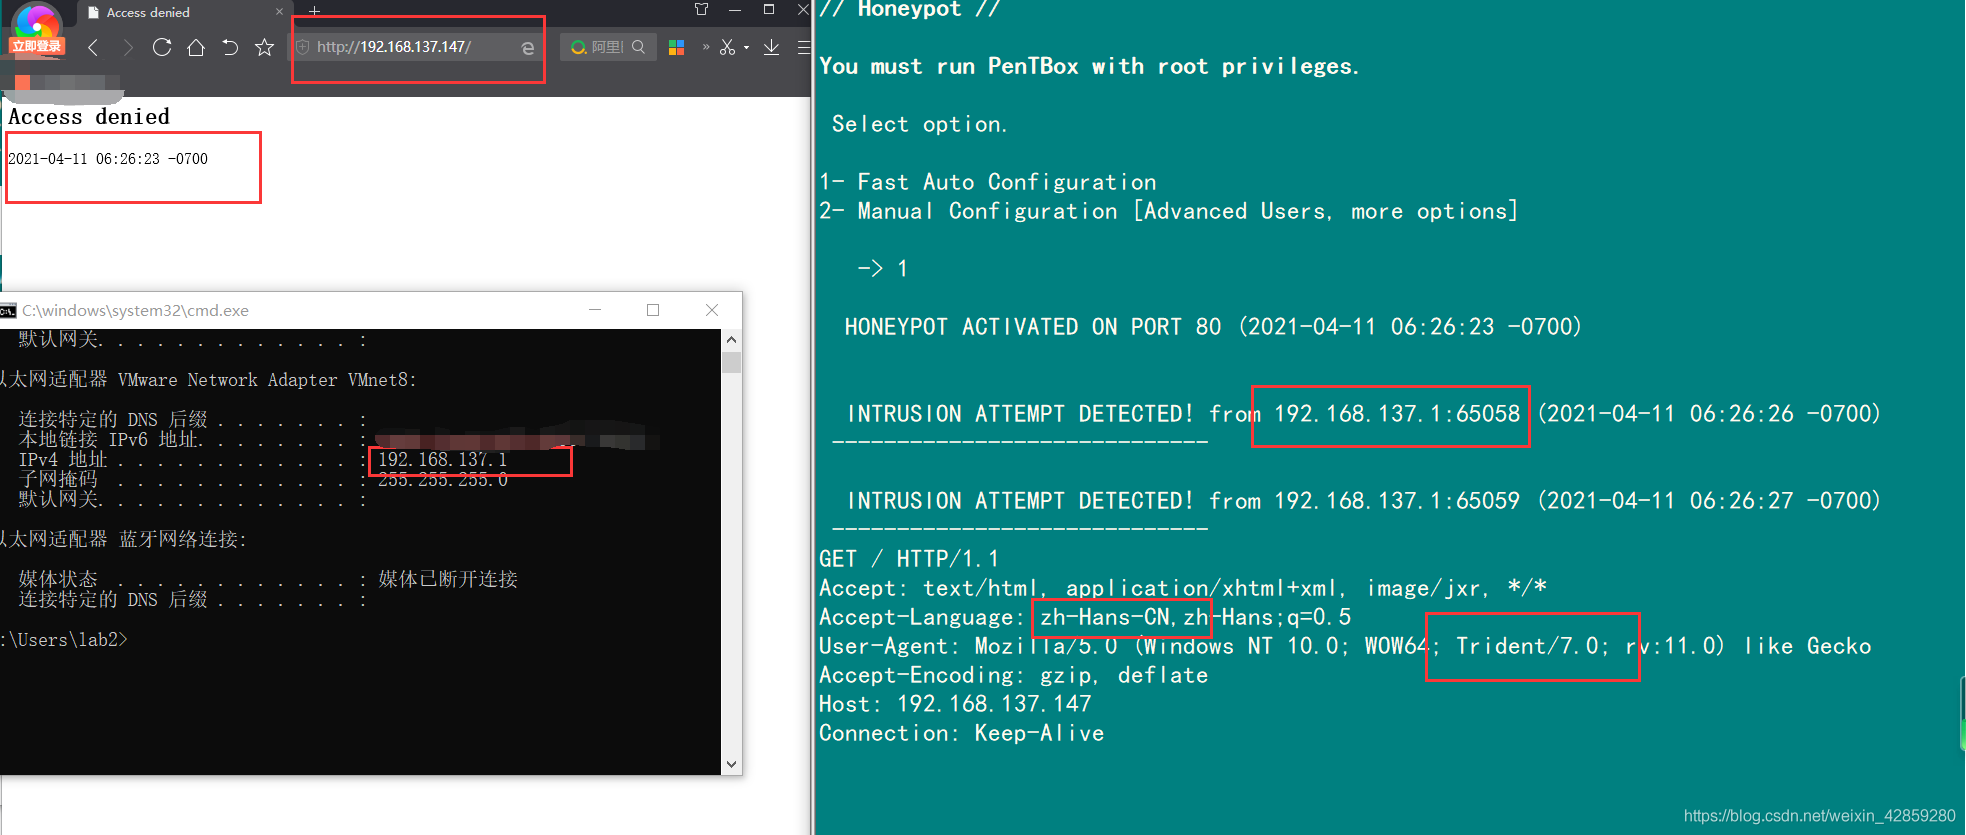
Task: Click the 'Host: 192.168.137.147' header line
Action: click(x=955, y=704)
